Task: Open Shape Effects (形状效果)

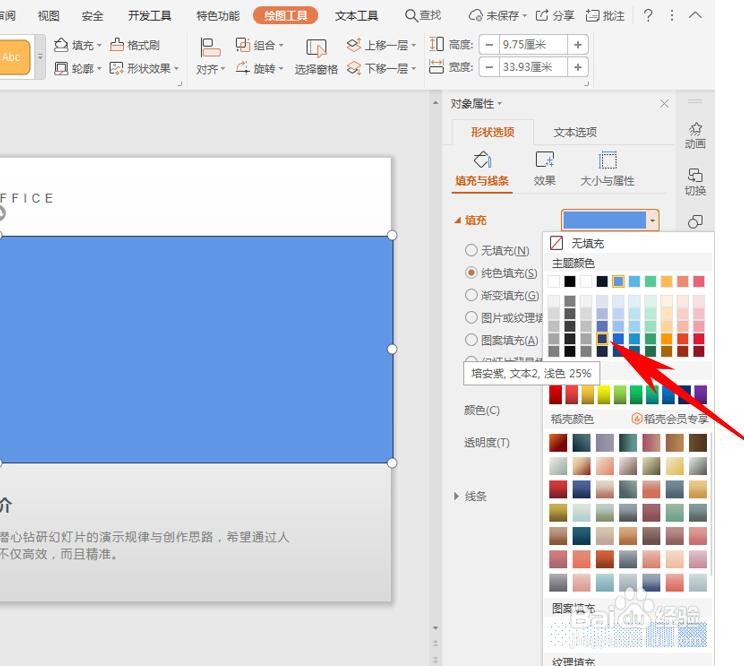Action: [x=116, y=68]
